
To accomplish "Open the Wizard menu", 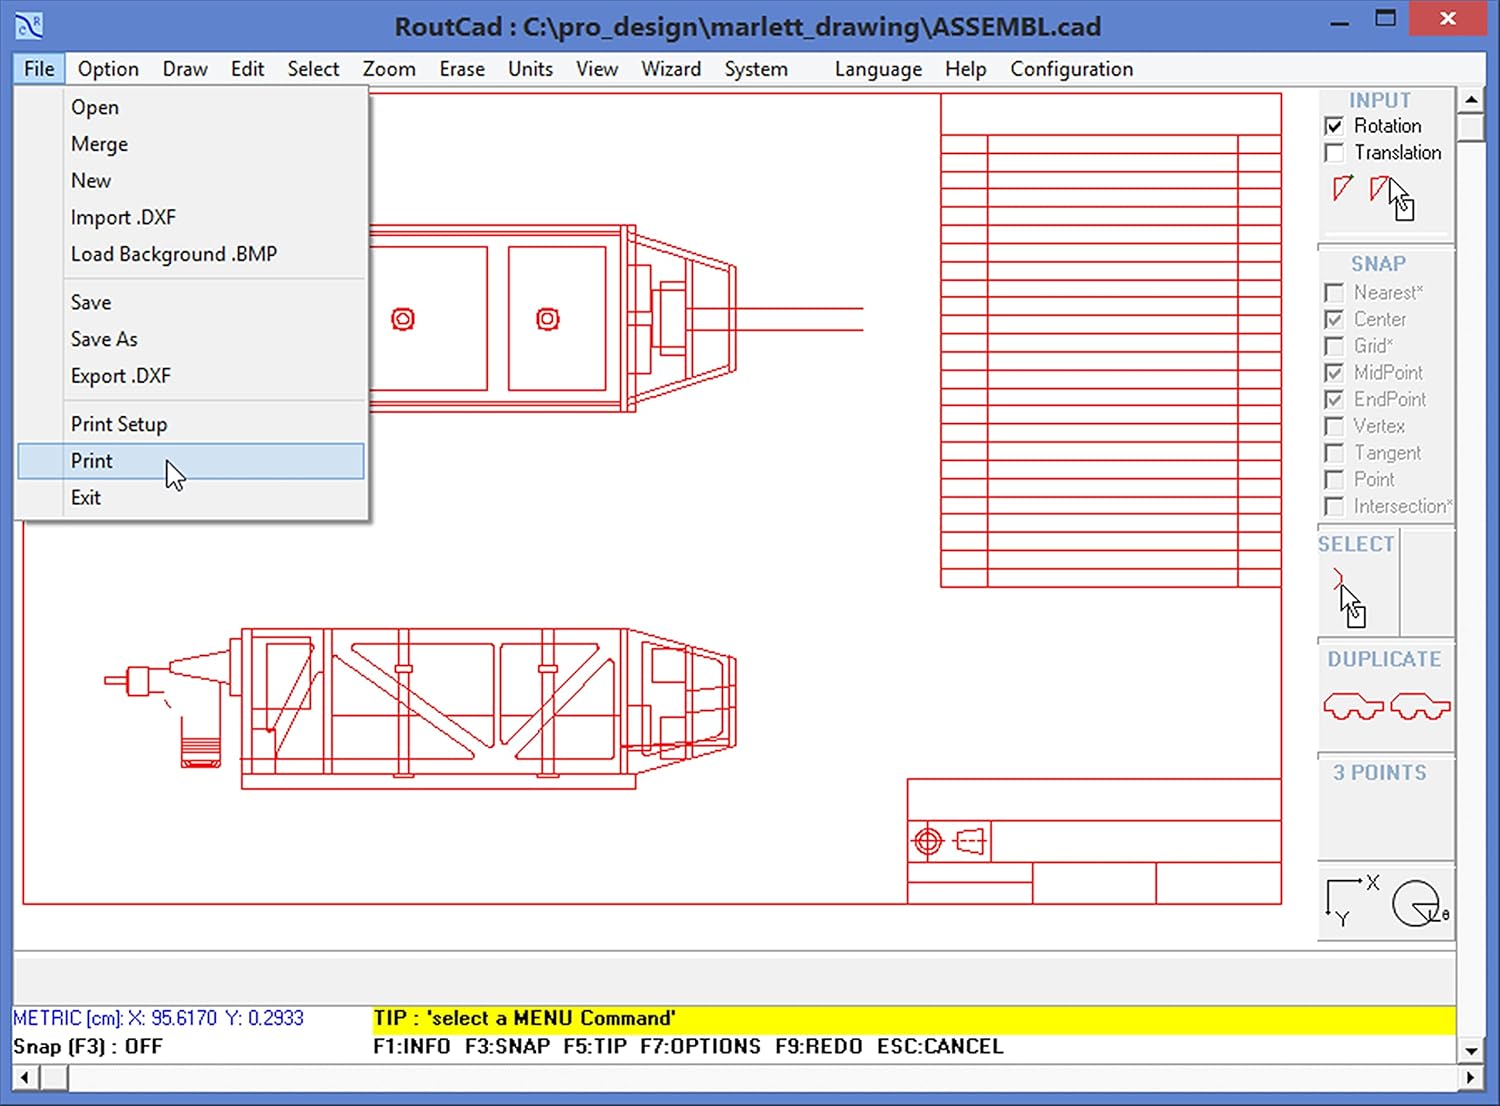I will (670, 68).
